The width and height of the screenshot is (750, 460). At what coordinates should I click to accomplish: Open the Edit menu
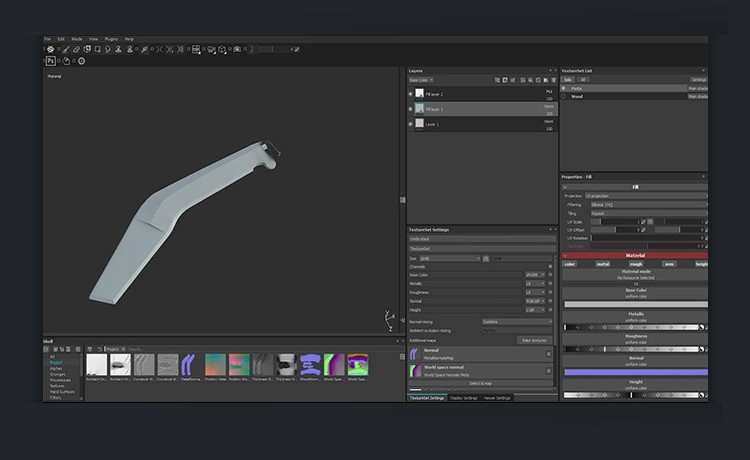coord(61,39)
